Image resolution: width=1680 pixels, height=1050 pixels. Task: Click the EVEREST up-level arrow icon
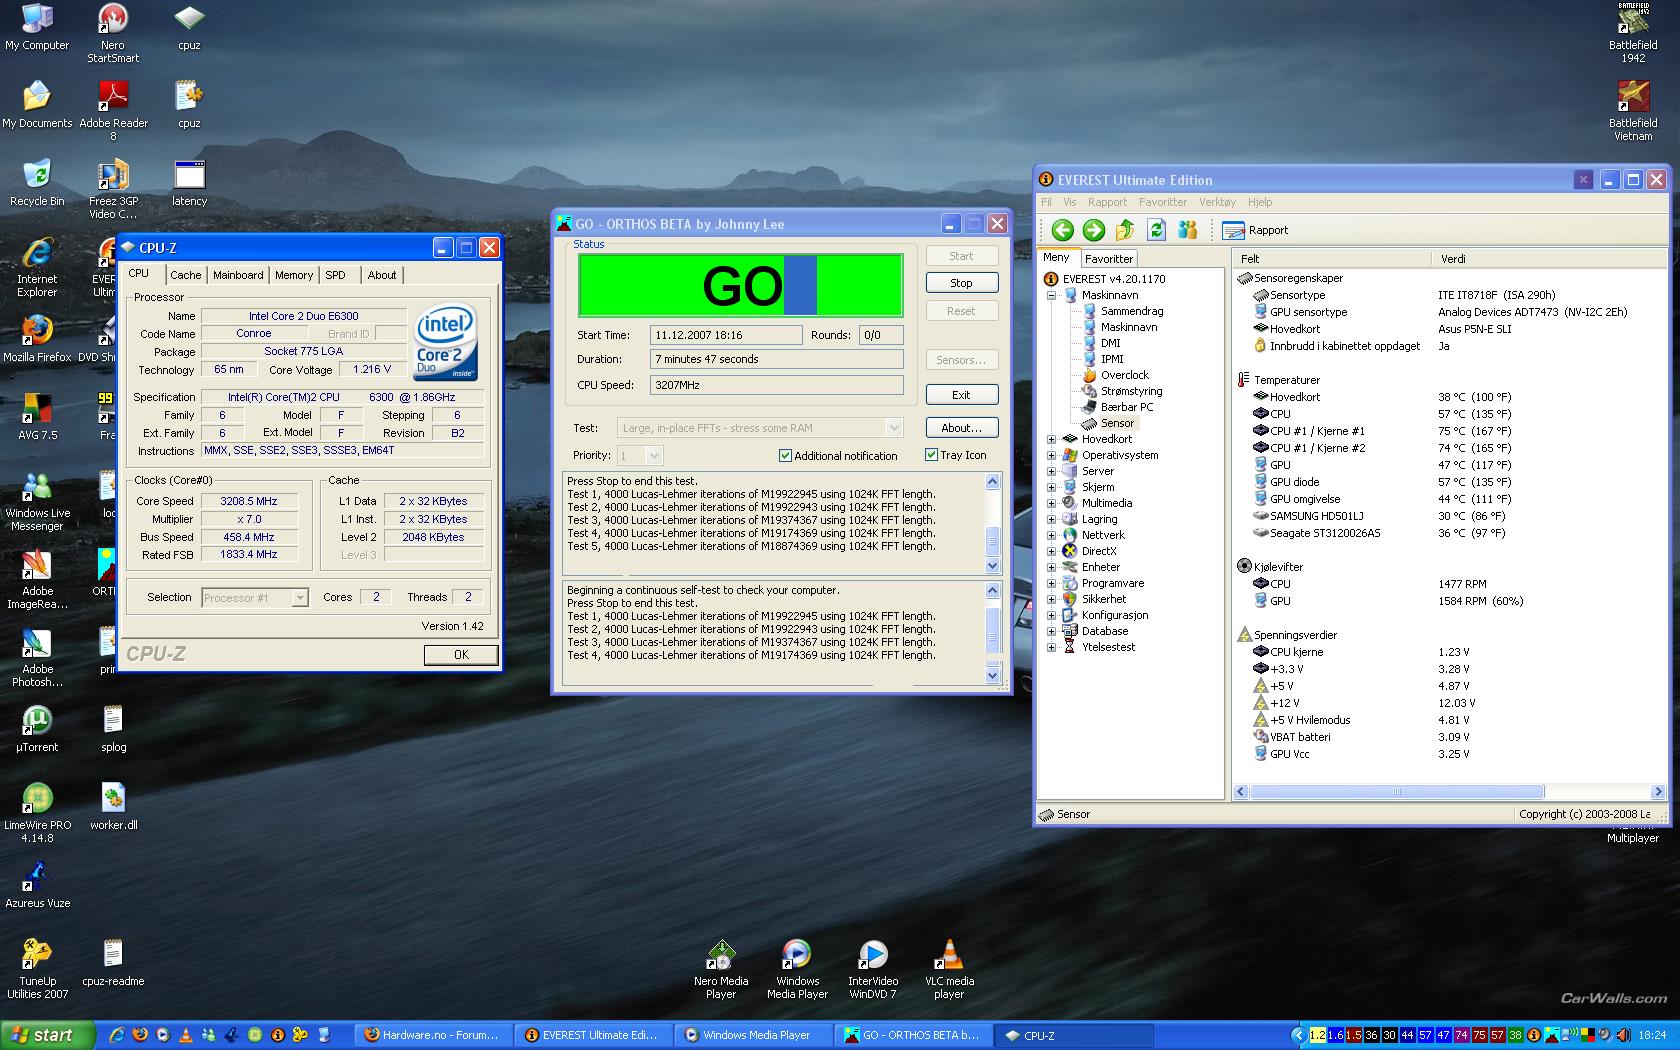(1125, 230)
